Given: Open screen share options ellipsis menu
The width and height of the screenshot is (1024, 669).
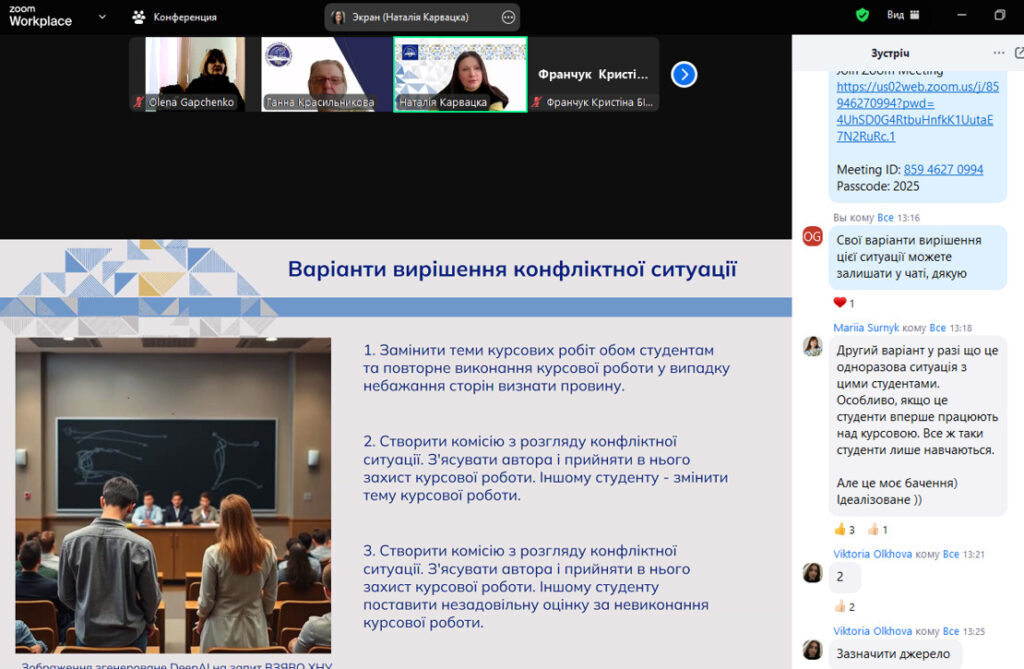Looking at the screenshot, I should pyautogui.click(x=508, y=17).
